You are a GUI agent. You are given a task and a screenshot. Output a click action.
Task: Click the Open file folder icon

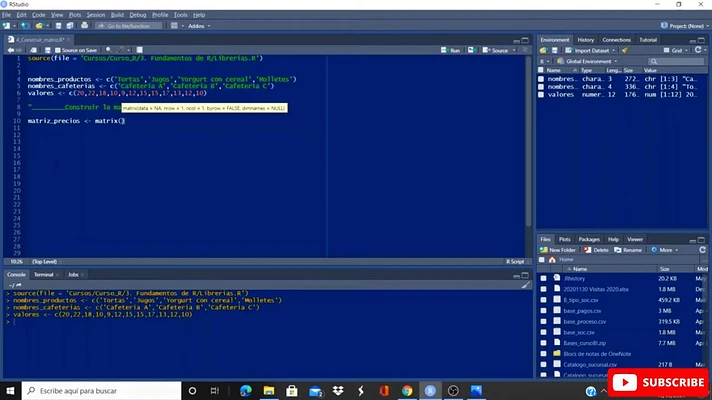tap(40, 26)
